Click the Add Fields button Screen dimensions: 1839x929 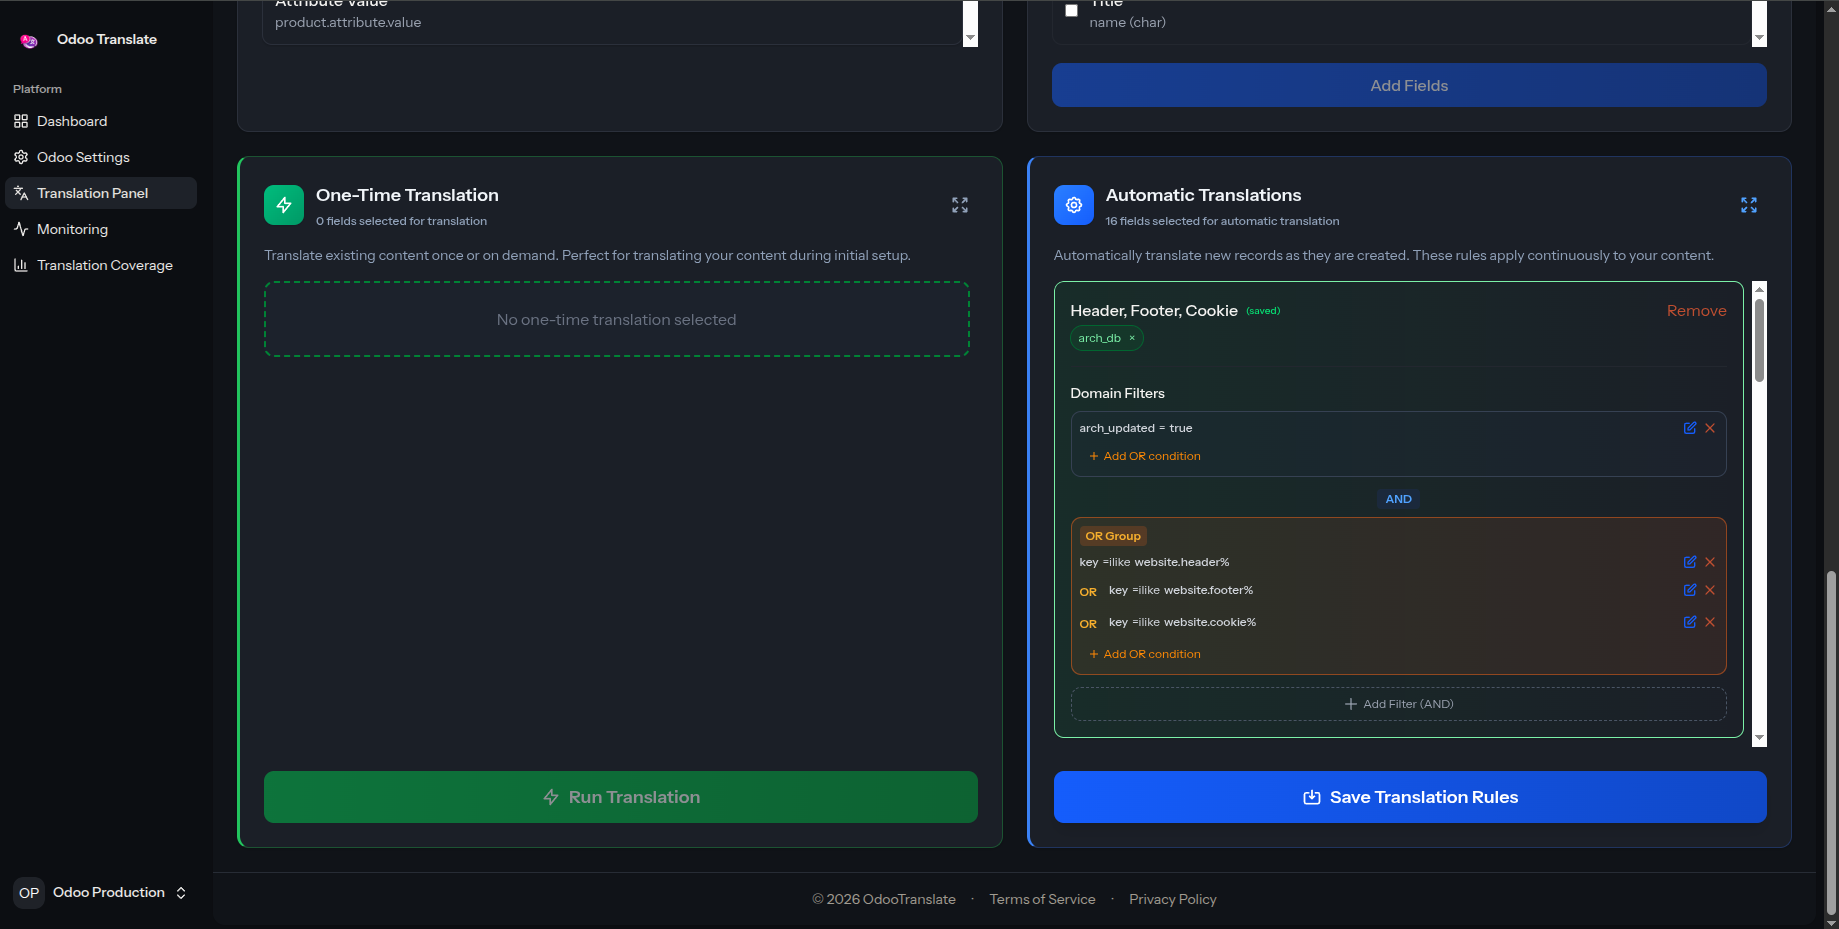(x=1409, y=86)
